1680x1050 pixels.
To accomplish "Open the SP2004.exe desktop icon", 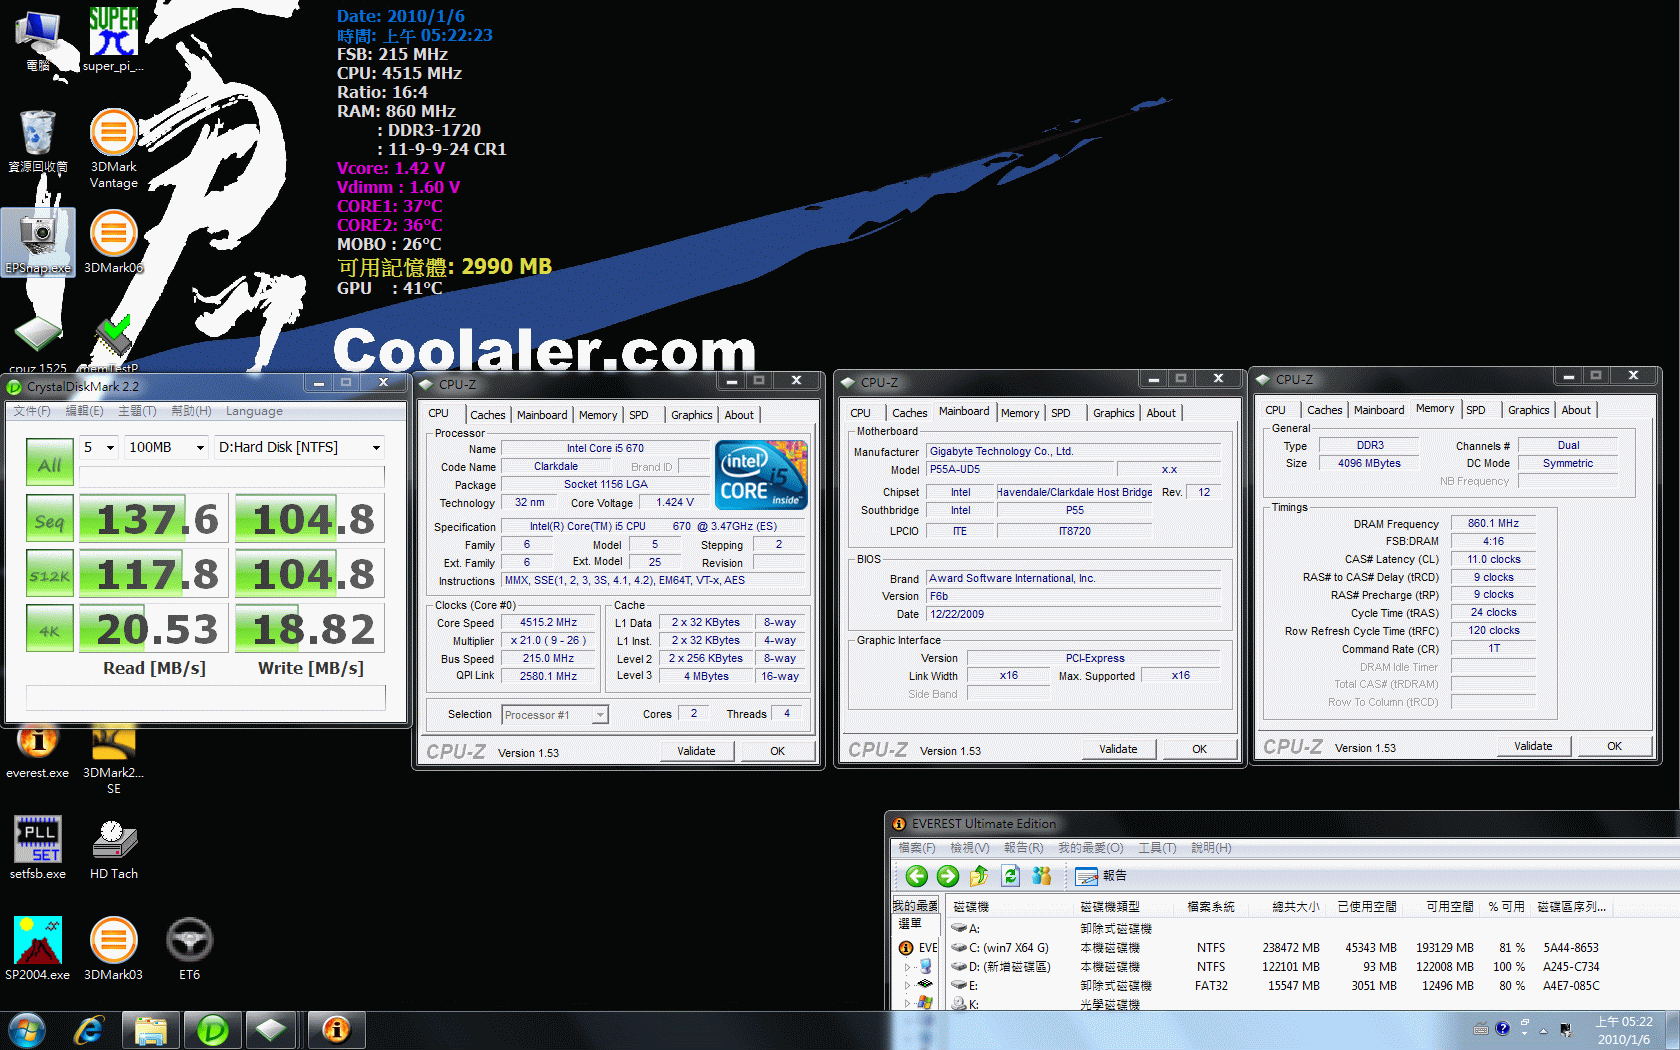I will [x=38, y=949].
